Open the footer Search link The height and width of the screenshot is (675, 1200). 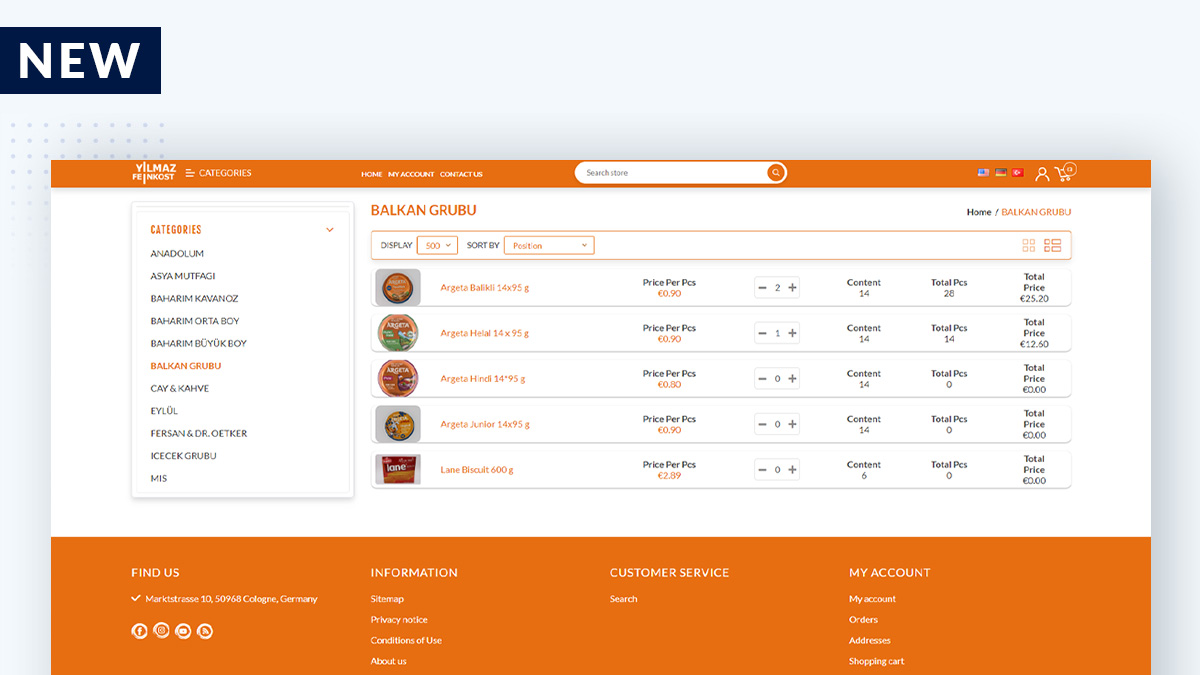pos(623,599)
